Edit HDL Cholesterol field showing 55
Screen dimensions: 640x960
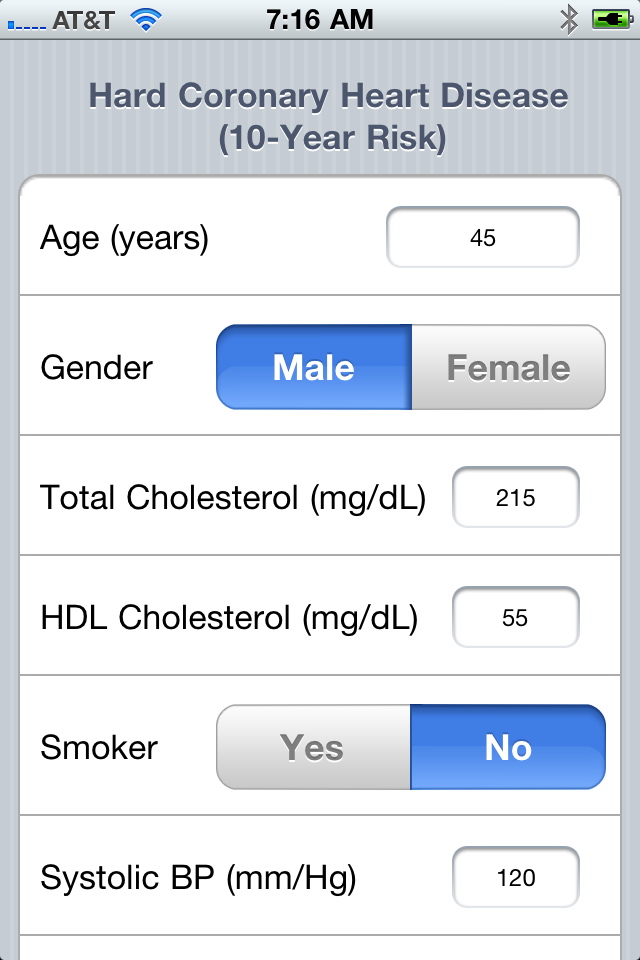(x=516, y=617)
